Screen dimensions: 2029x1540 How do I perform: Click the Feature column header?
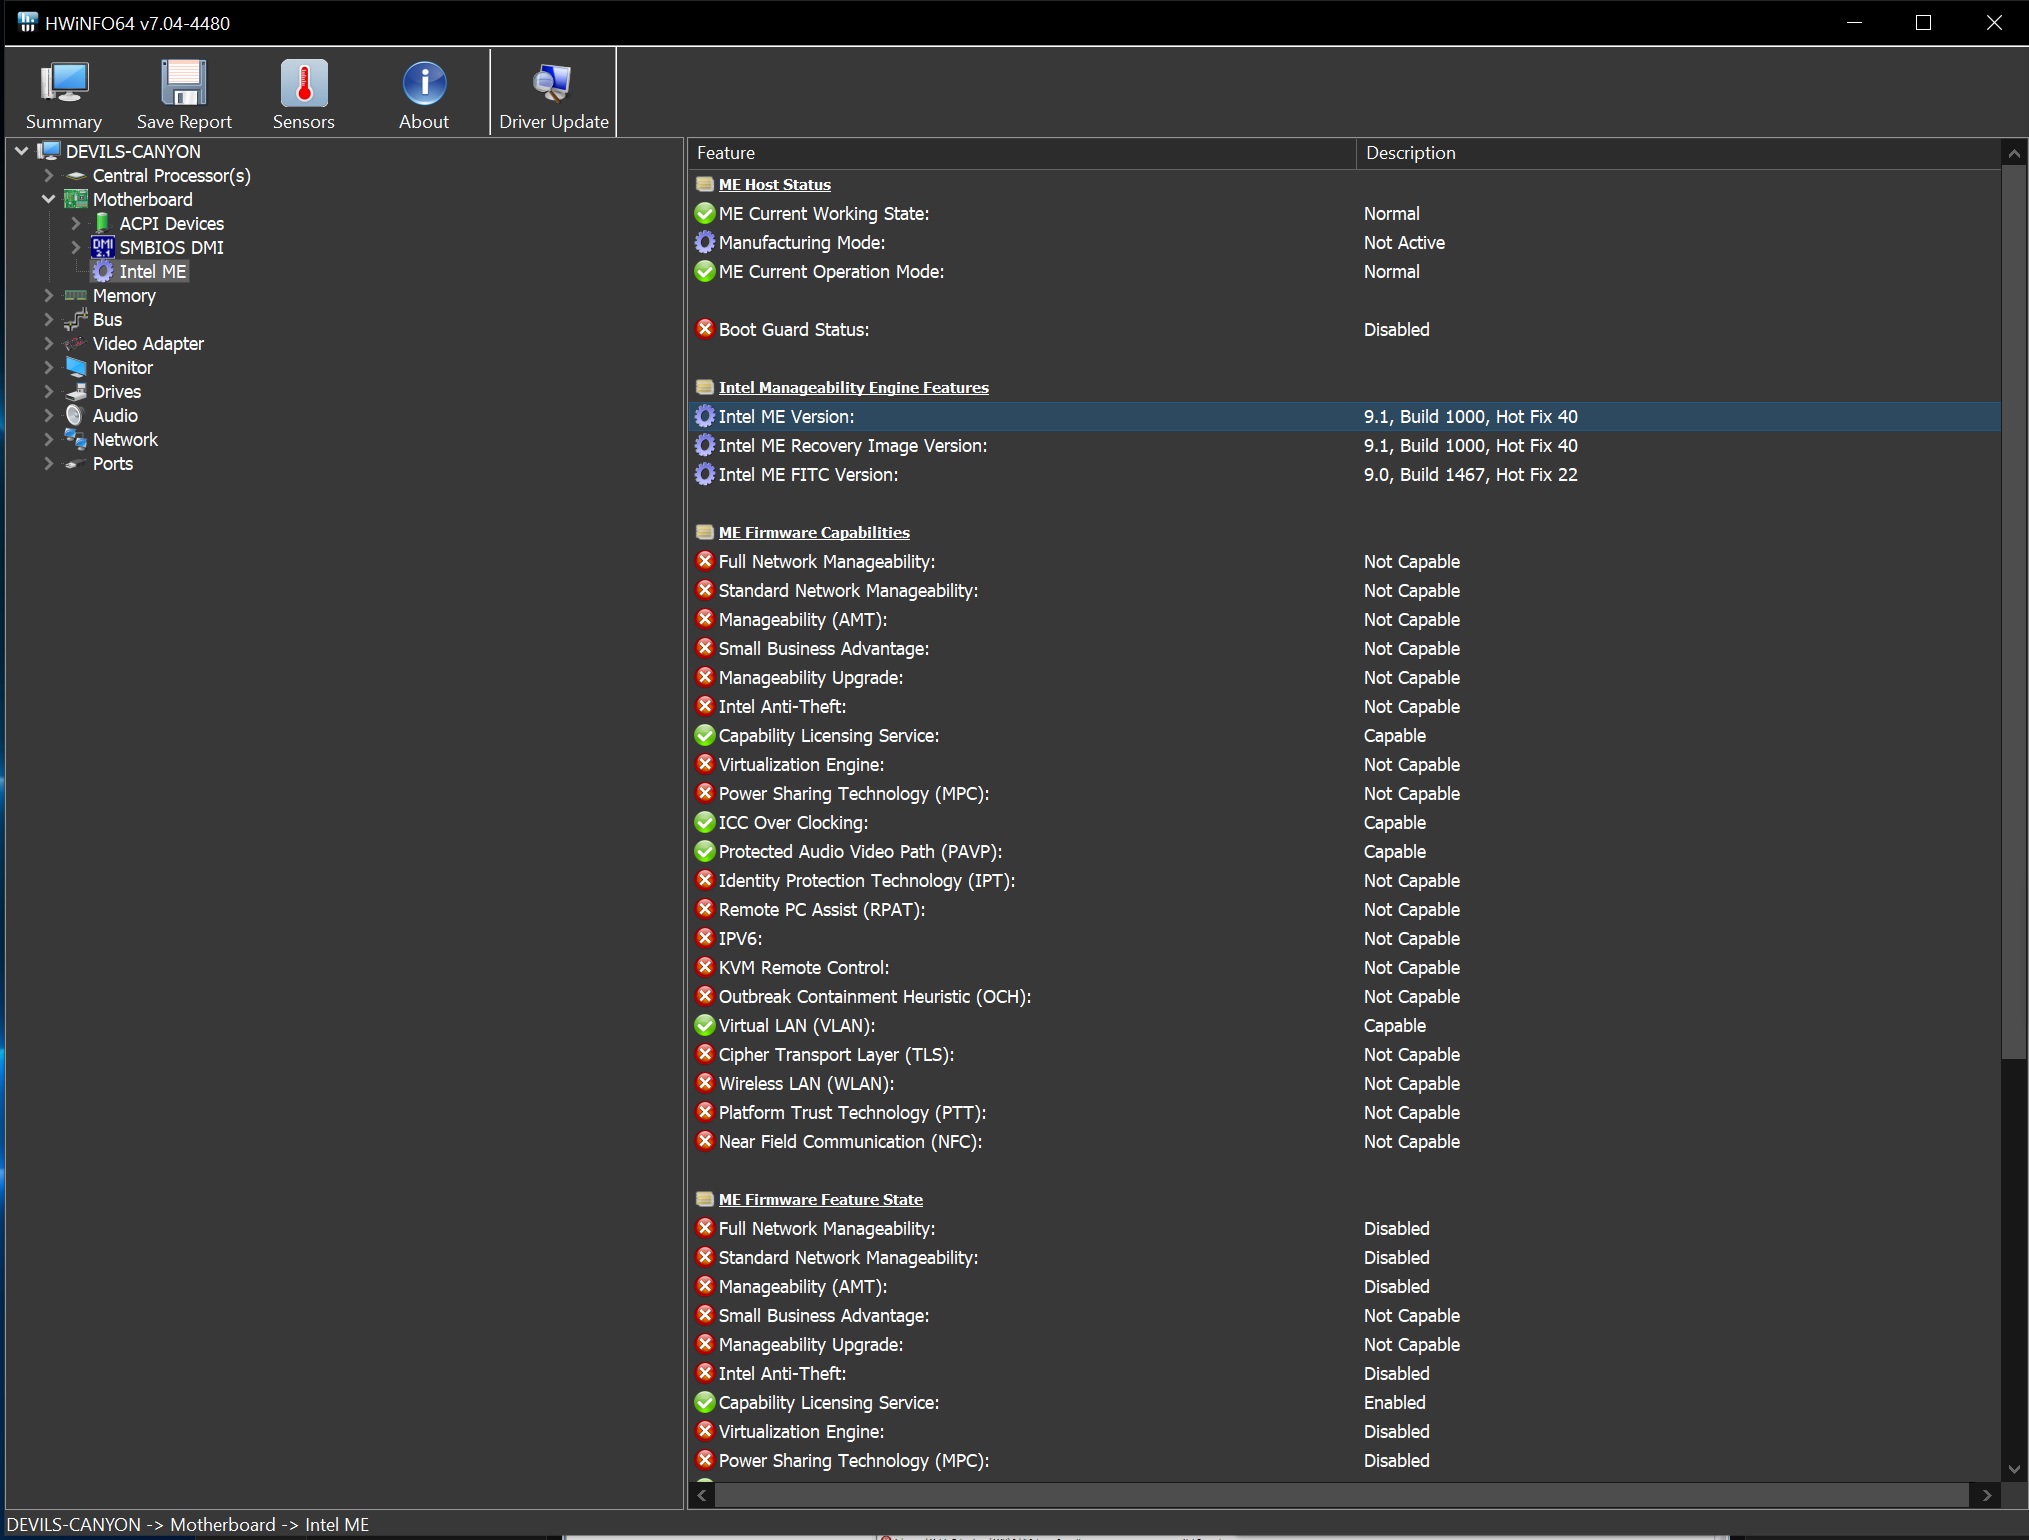pos(1022,153)
